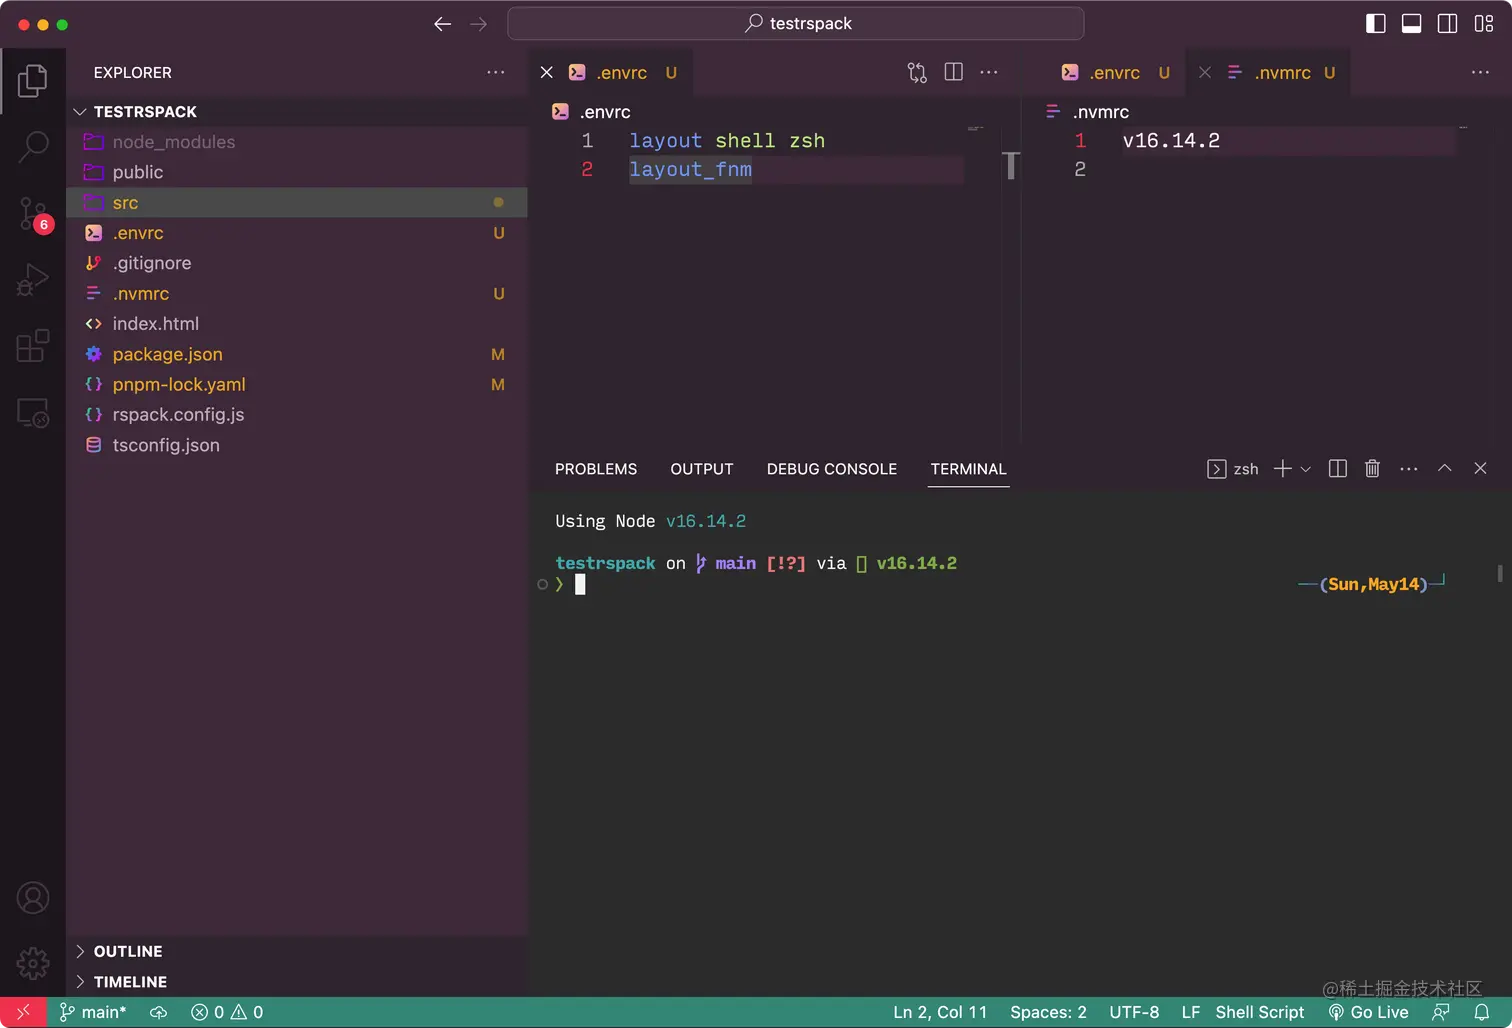Viewport: 1512px width, 1028px height.
Task: Split the terminal pane
Action: click(x=1338, y=469)
